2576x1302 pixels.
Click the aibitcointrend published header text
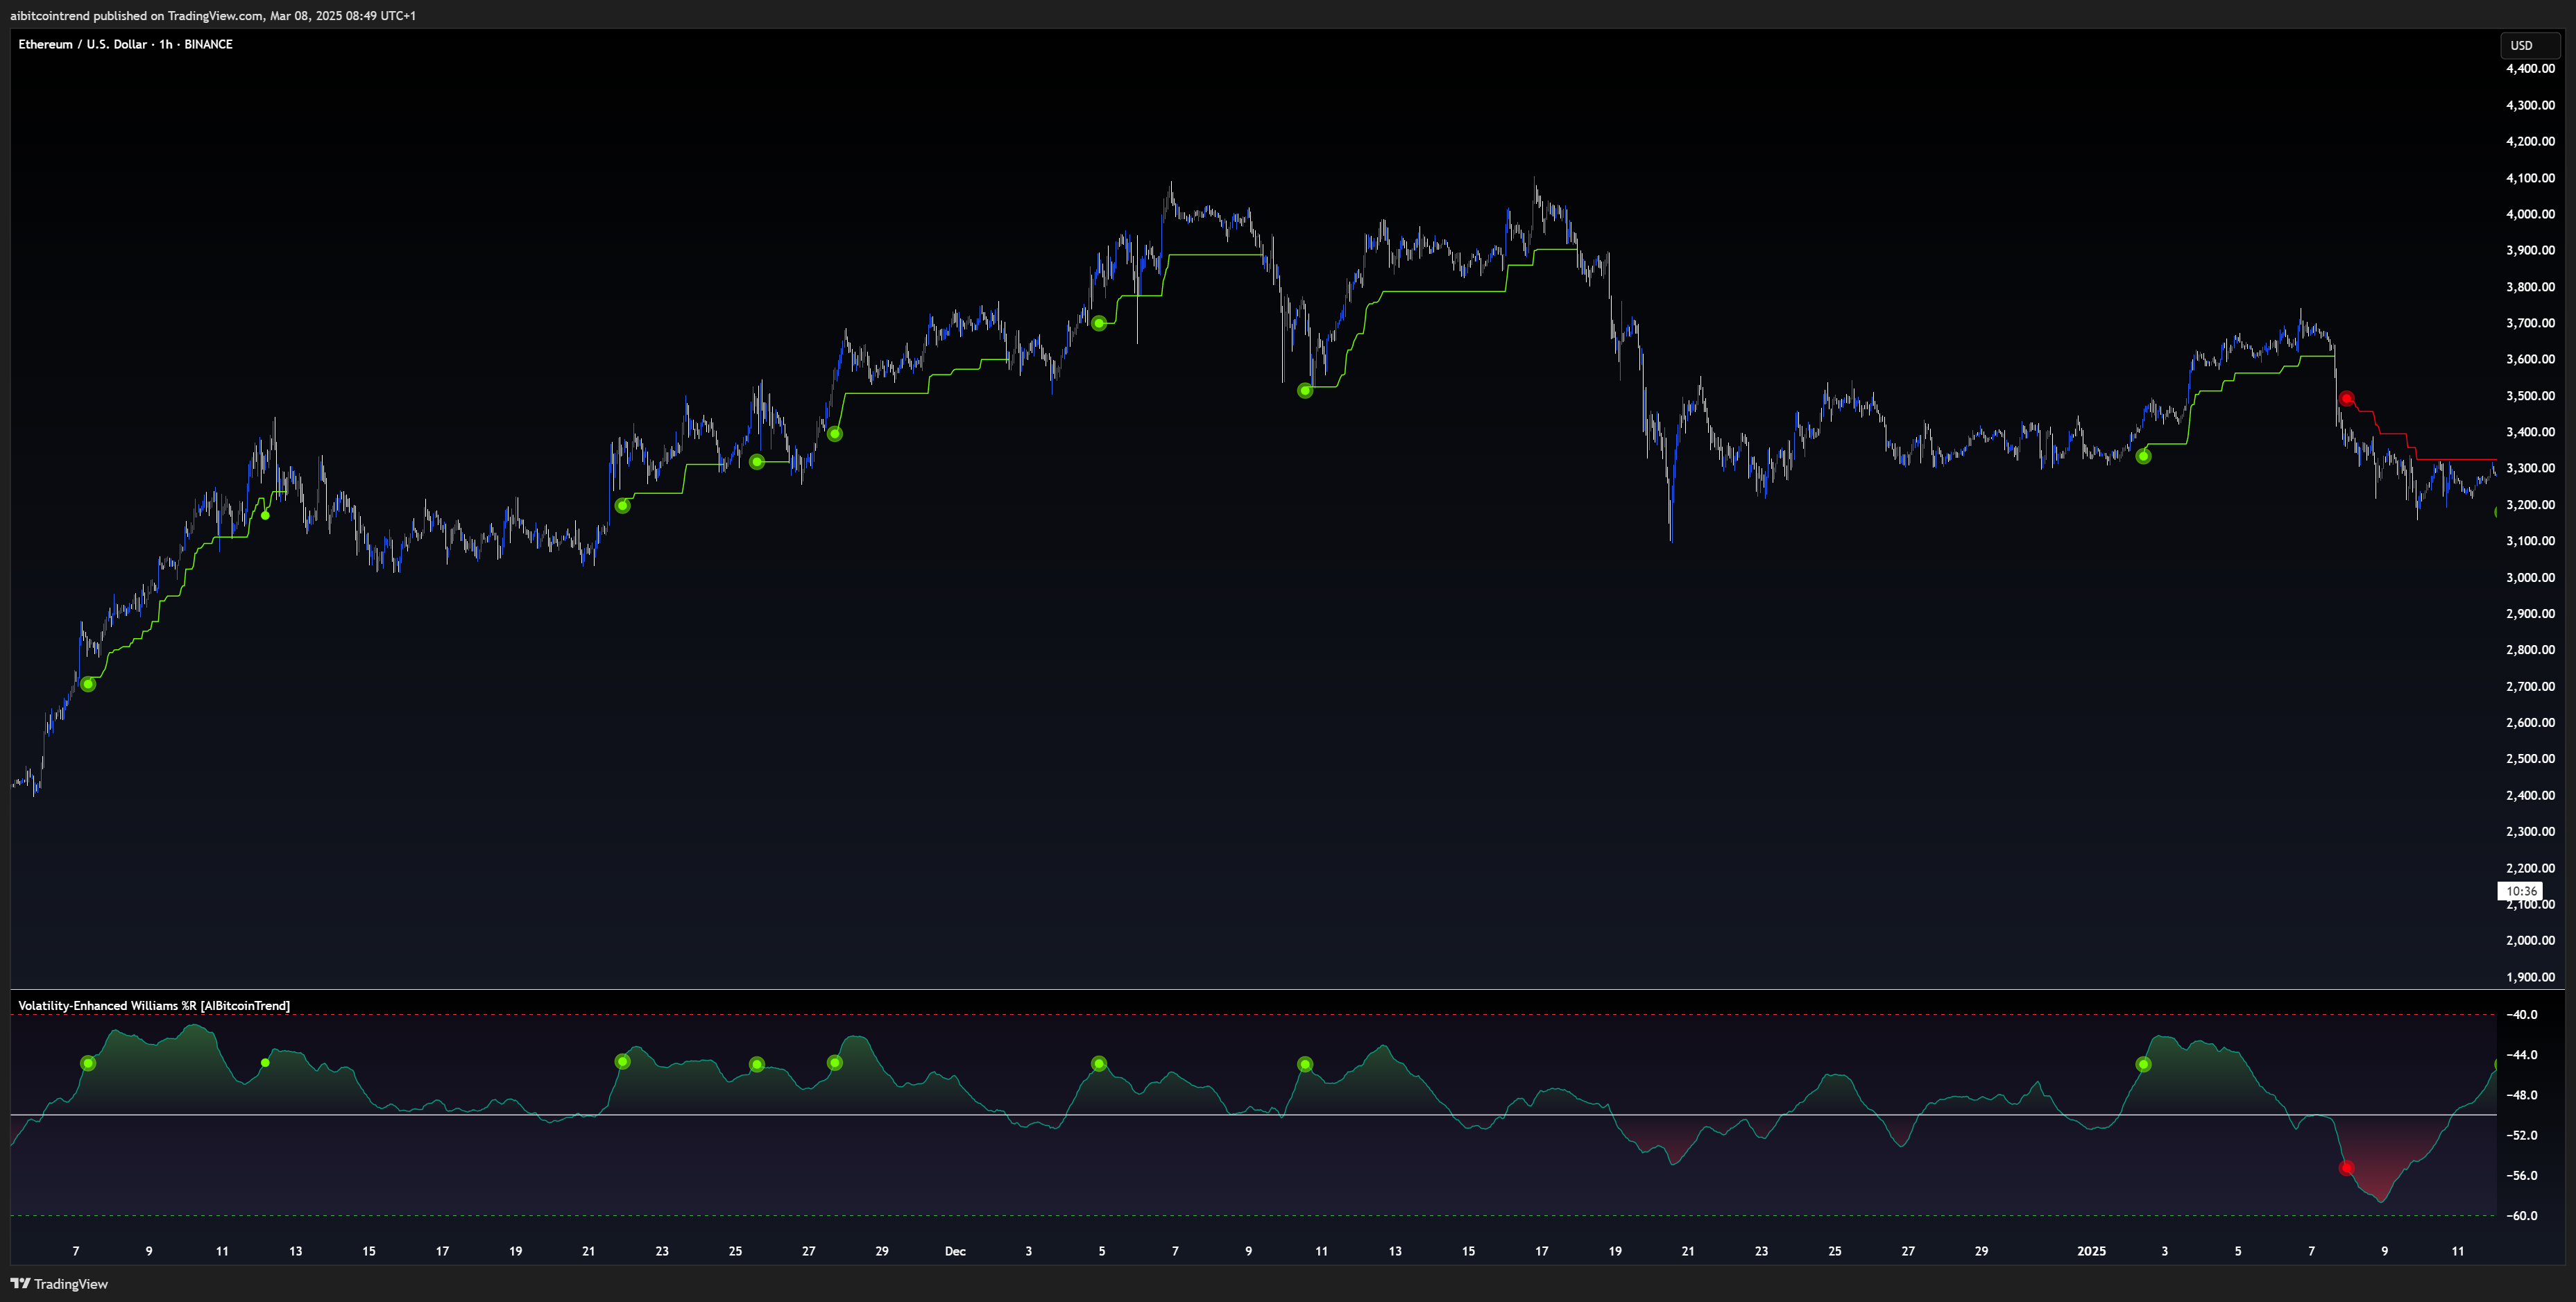point(213,16)
